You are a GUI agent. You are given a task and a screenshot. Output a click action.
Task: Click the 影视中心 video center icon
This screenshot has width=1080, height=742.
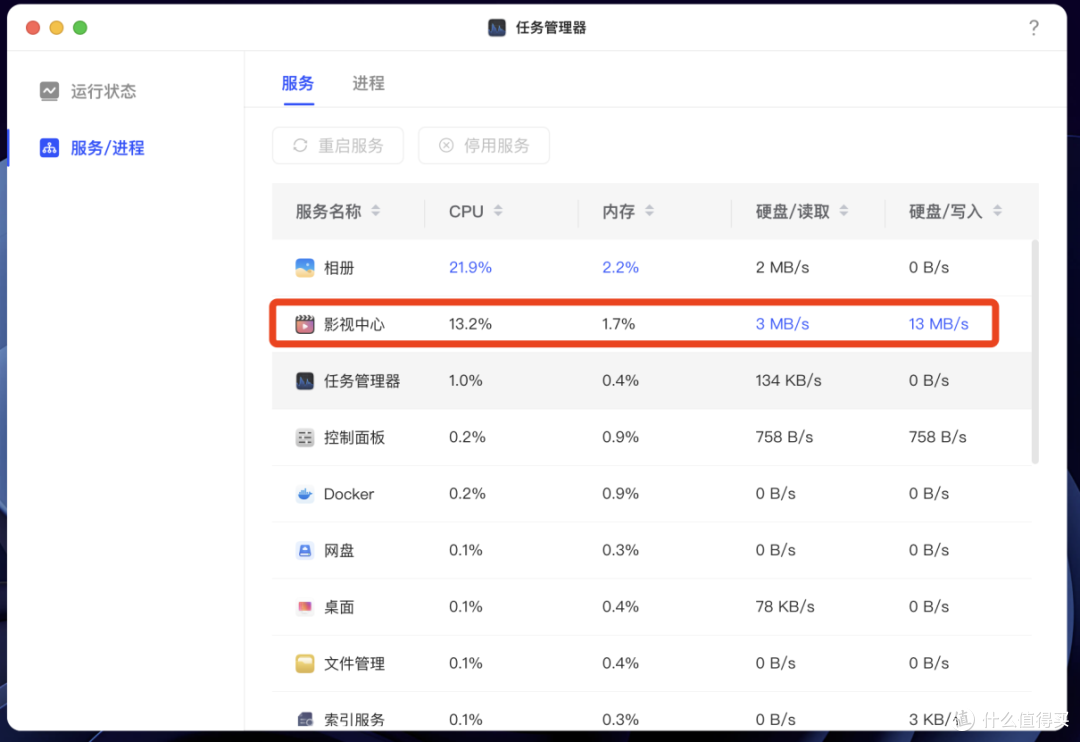(x=304, y=324)
